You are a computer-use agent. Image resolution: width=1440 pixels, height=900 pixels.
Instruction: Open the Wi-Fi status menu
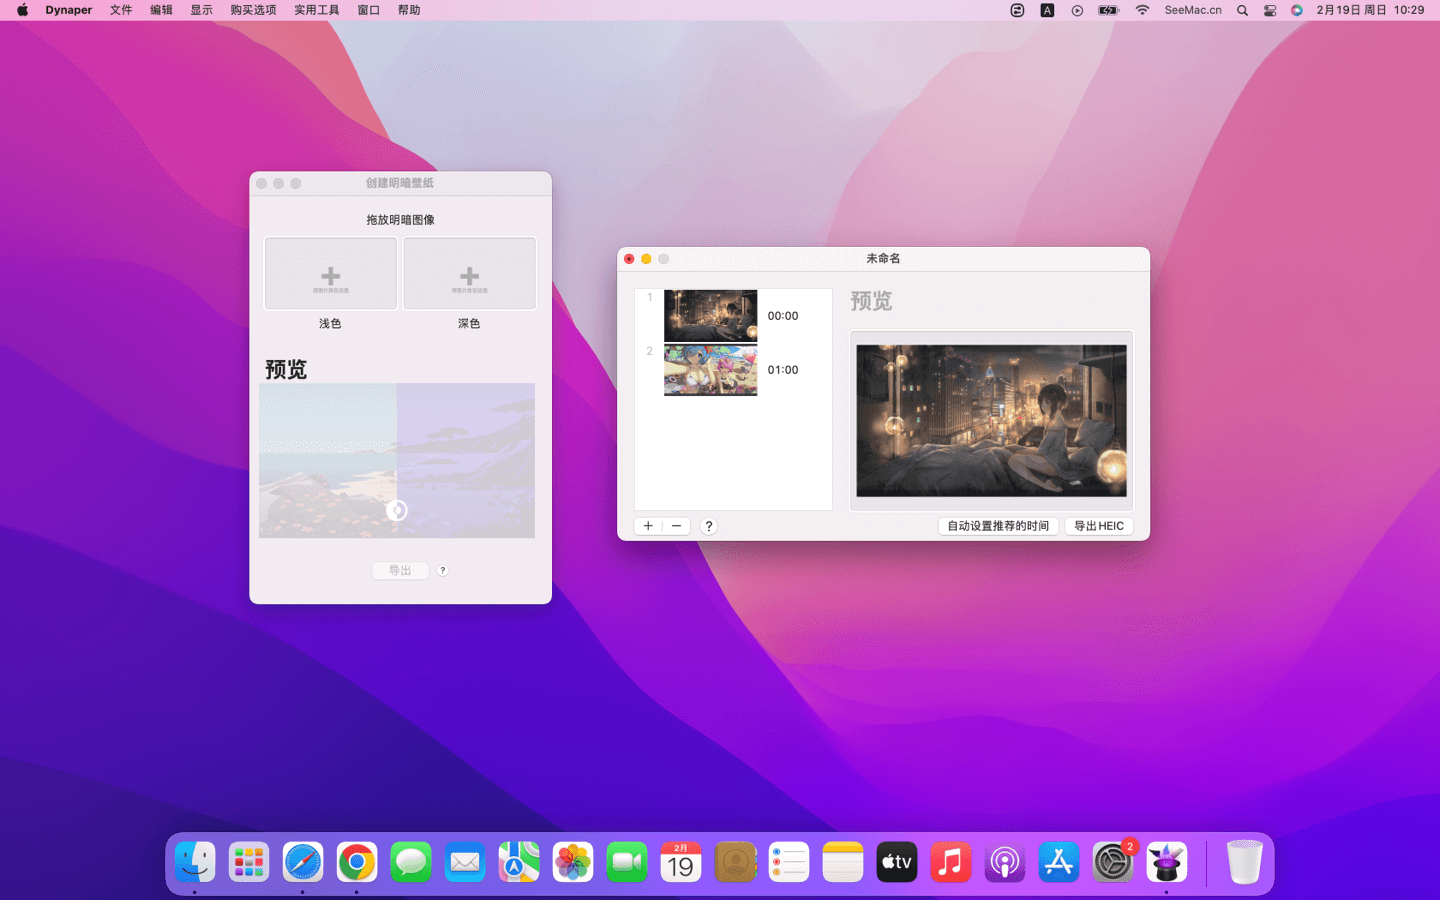[x=1142, y=10]
